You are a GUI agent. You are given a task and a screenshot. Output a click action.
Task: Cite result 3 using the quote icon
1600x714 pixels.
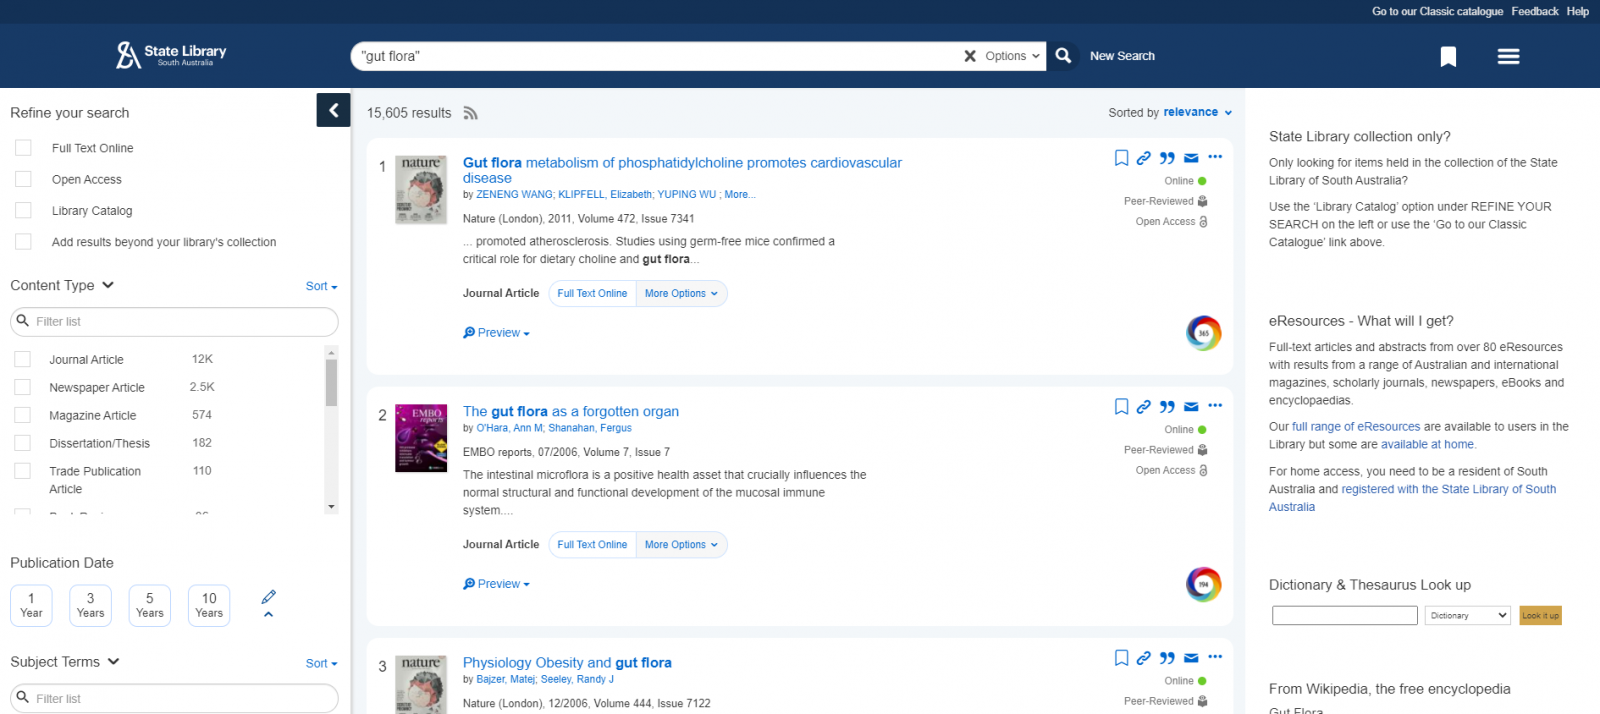click(x=1167, y=658)
